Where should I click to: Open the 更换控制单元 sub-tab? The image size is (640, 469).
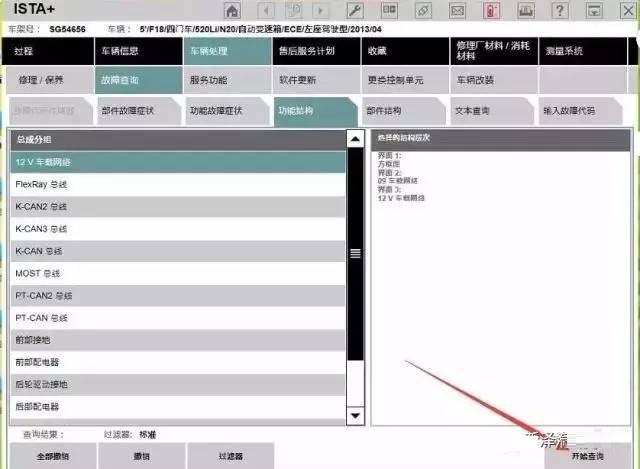coord(405,80)
